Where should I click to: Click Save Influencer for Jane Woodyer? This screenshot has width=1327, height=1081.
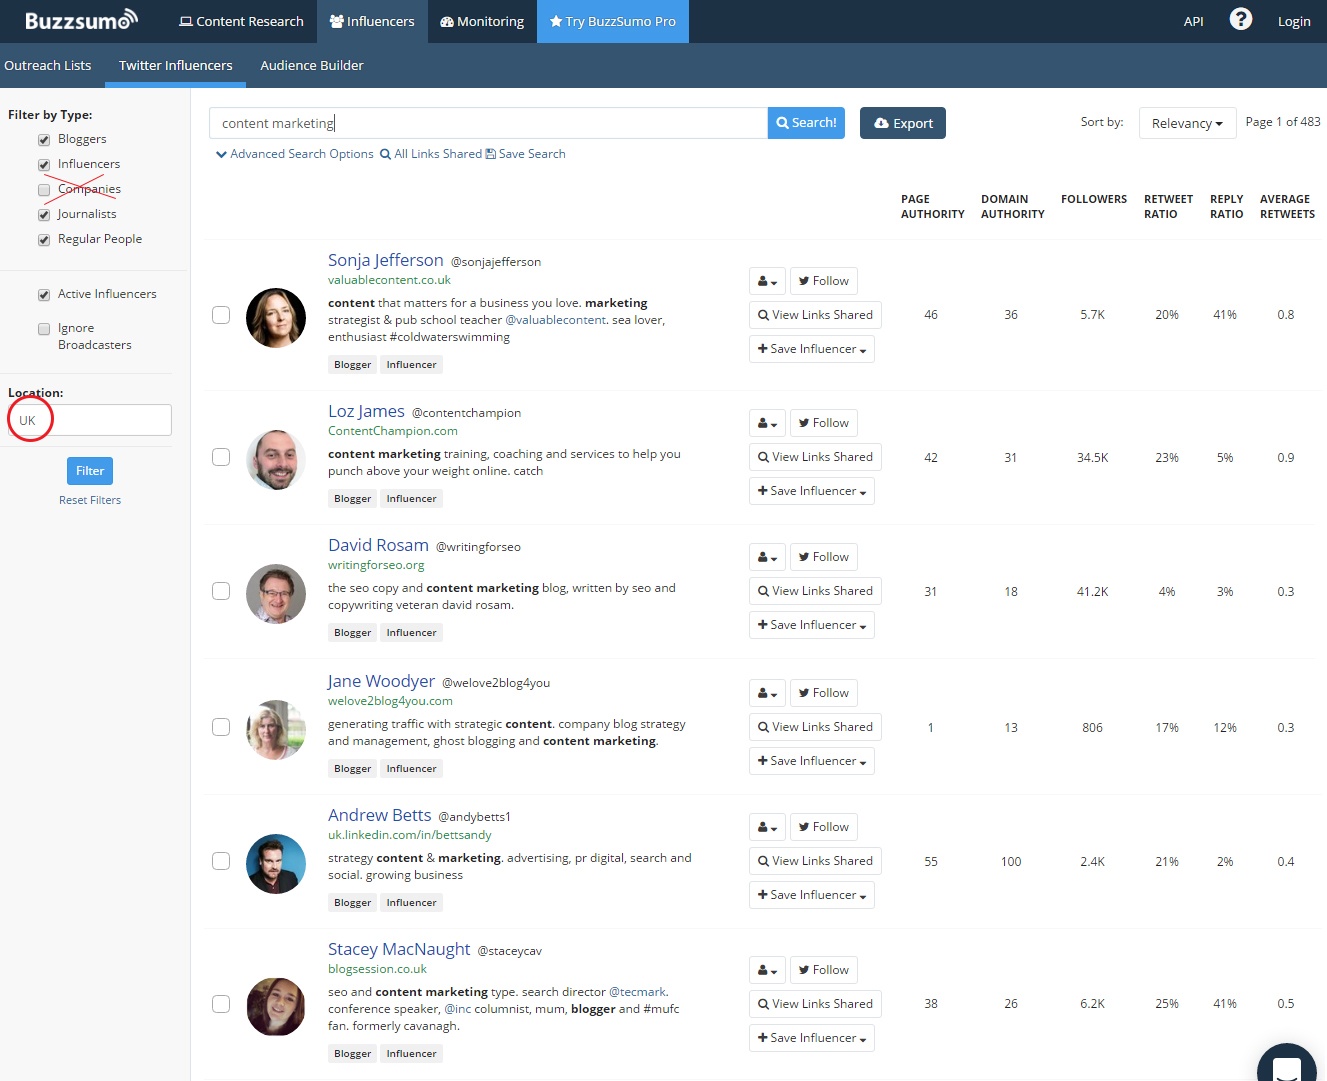[812, 761]
